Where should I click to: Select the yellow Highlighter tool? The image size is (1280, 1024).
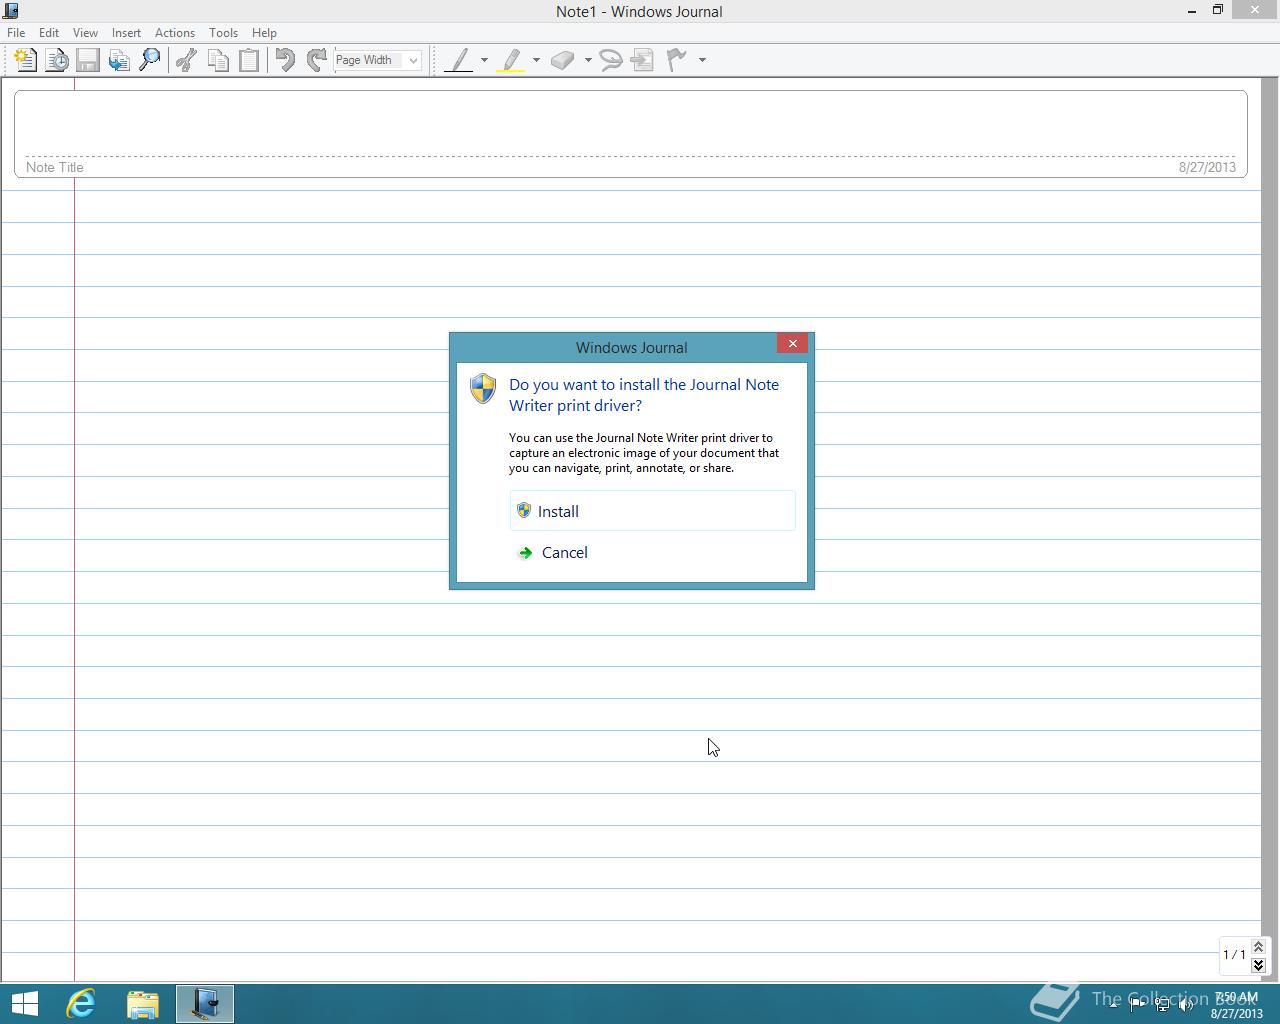point(511,60)
